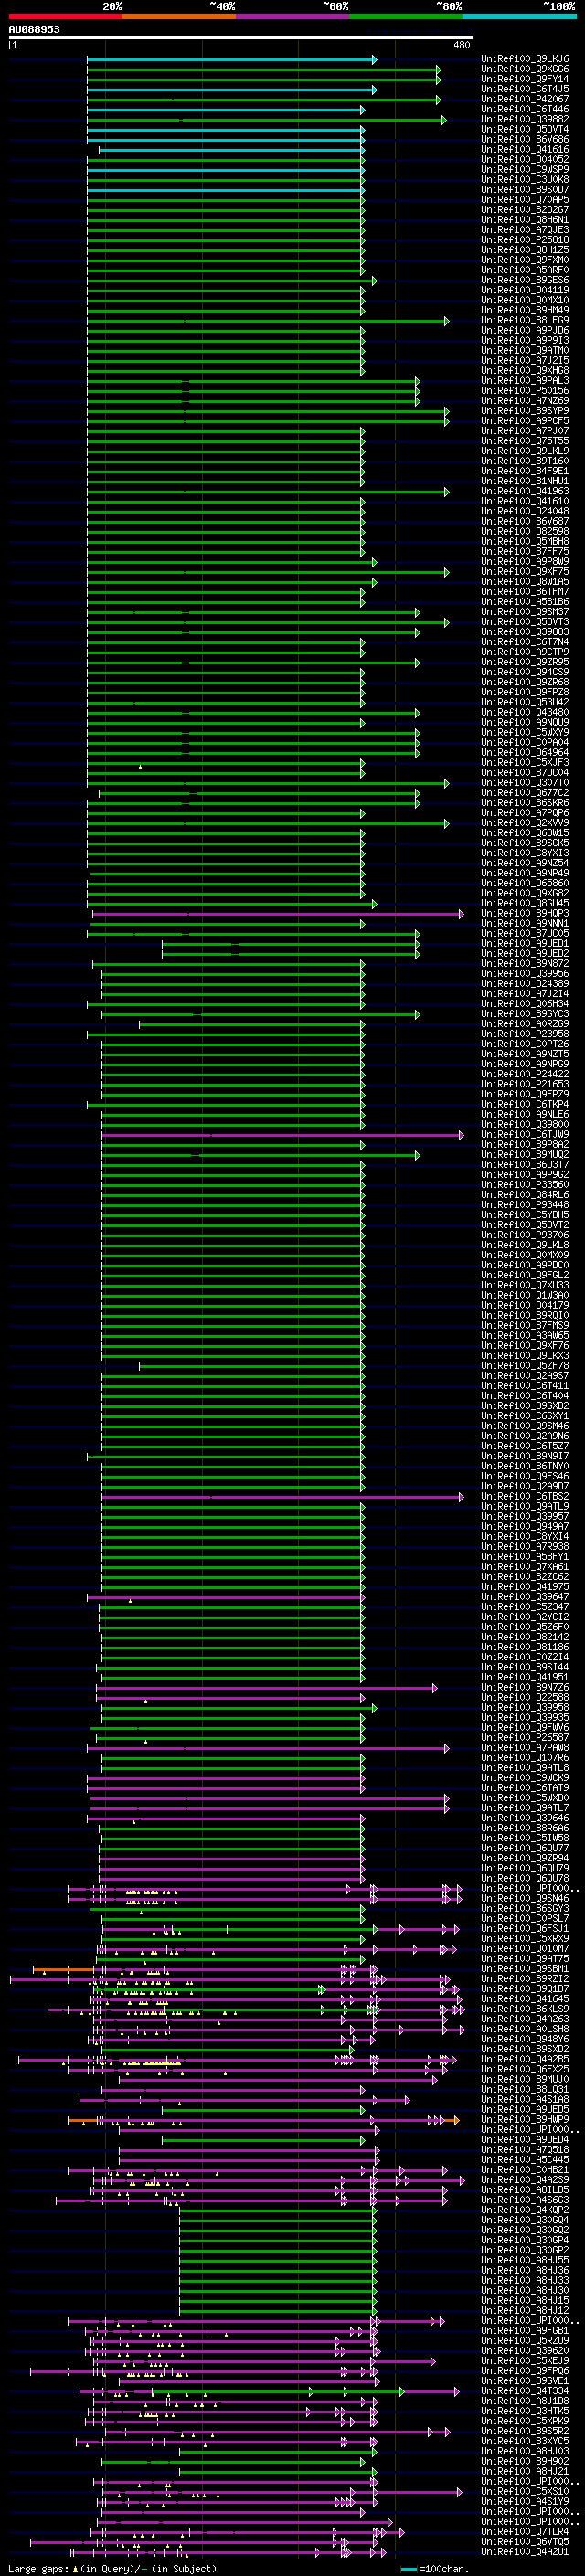The width and height of the screenshot is (585, 2576).
Task: Click the UniRef100_C6TJW9 label
Action: click(x=525, y=1134)
